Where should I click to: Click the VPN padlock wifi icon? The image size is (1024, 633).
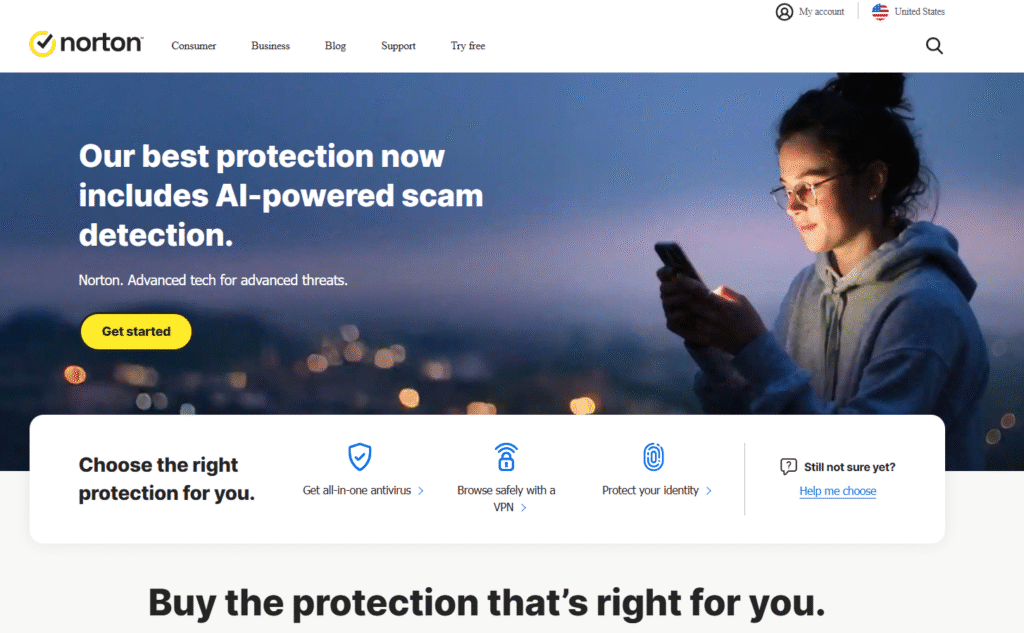coord(506,457)
